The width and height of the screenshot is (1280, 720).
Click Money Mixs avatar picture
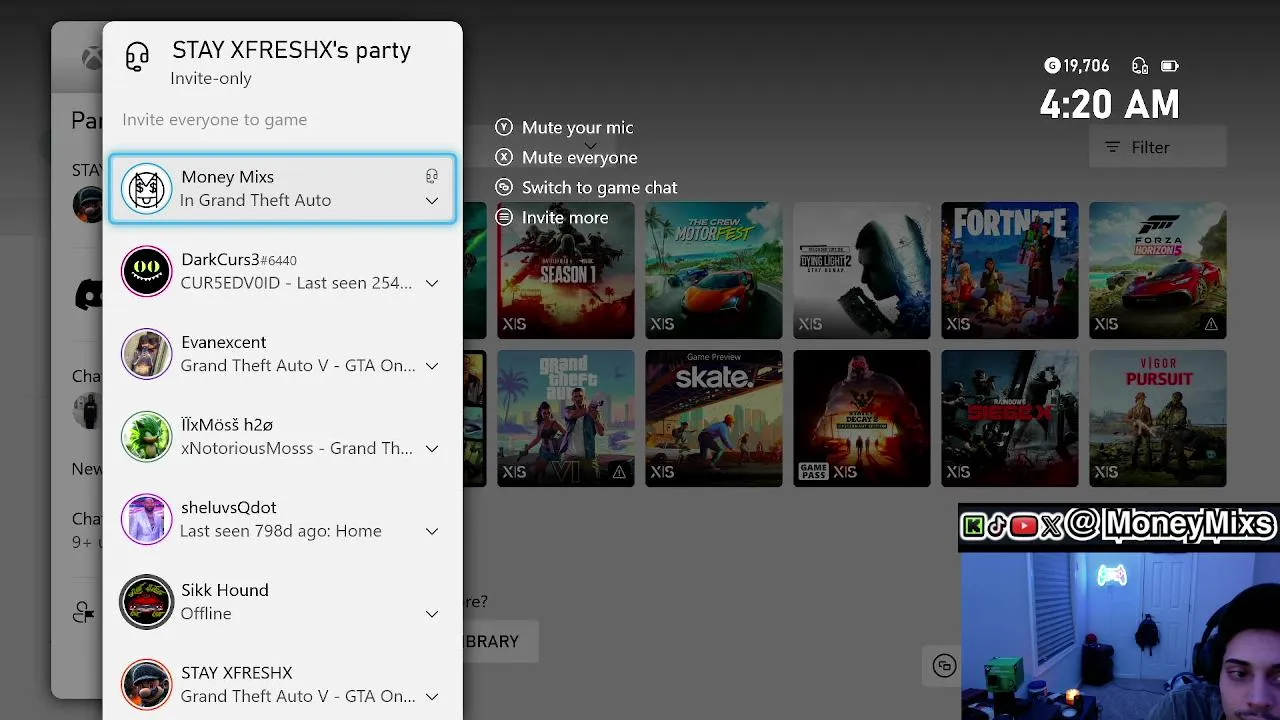click(x=147, y=188)
